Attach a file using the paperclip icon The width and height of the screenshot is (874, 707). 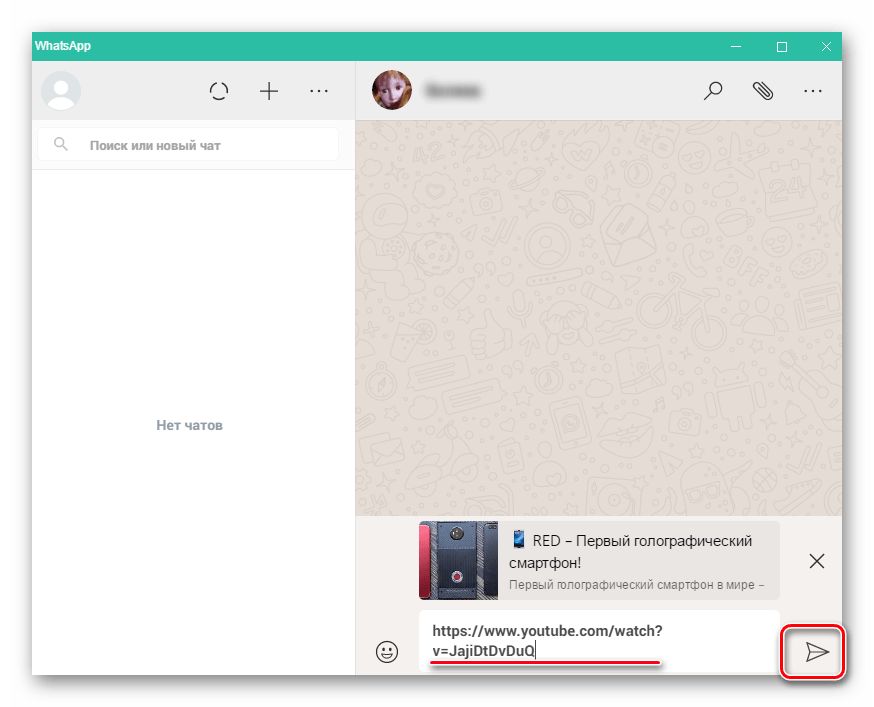pyautogui.click(x=763, y=91)
